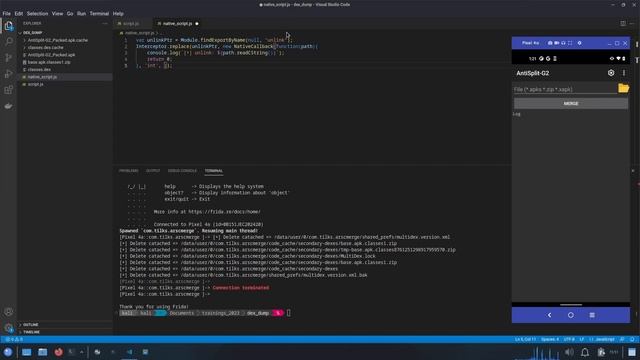
Task: Open the Selection menu
Action: click(38, 13)
